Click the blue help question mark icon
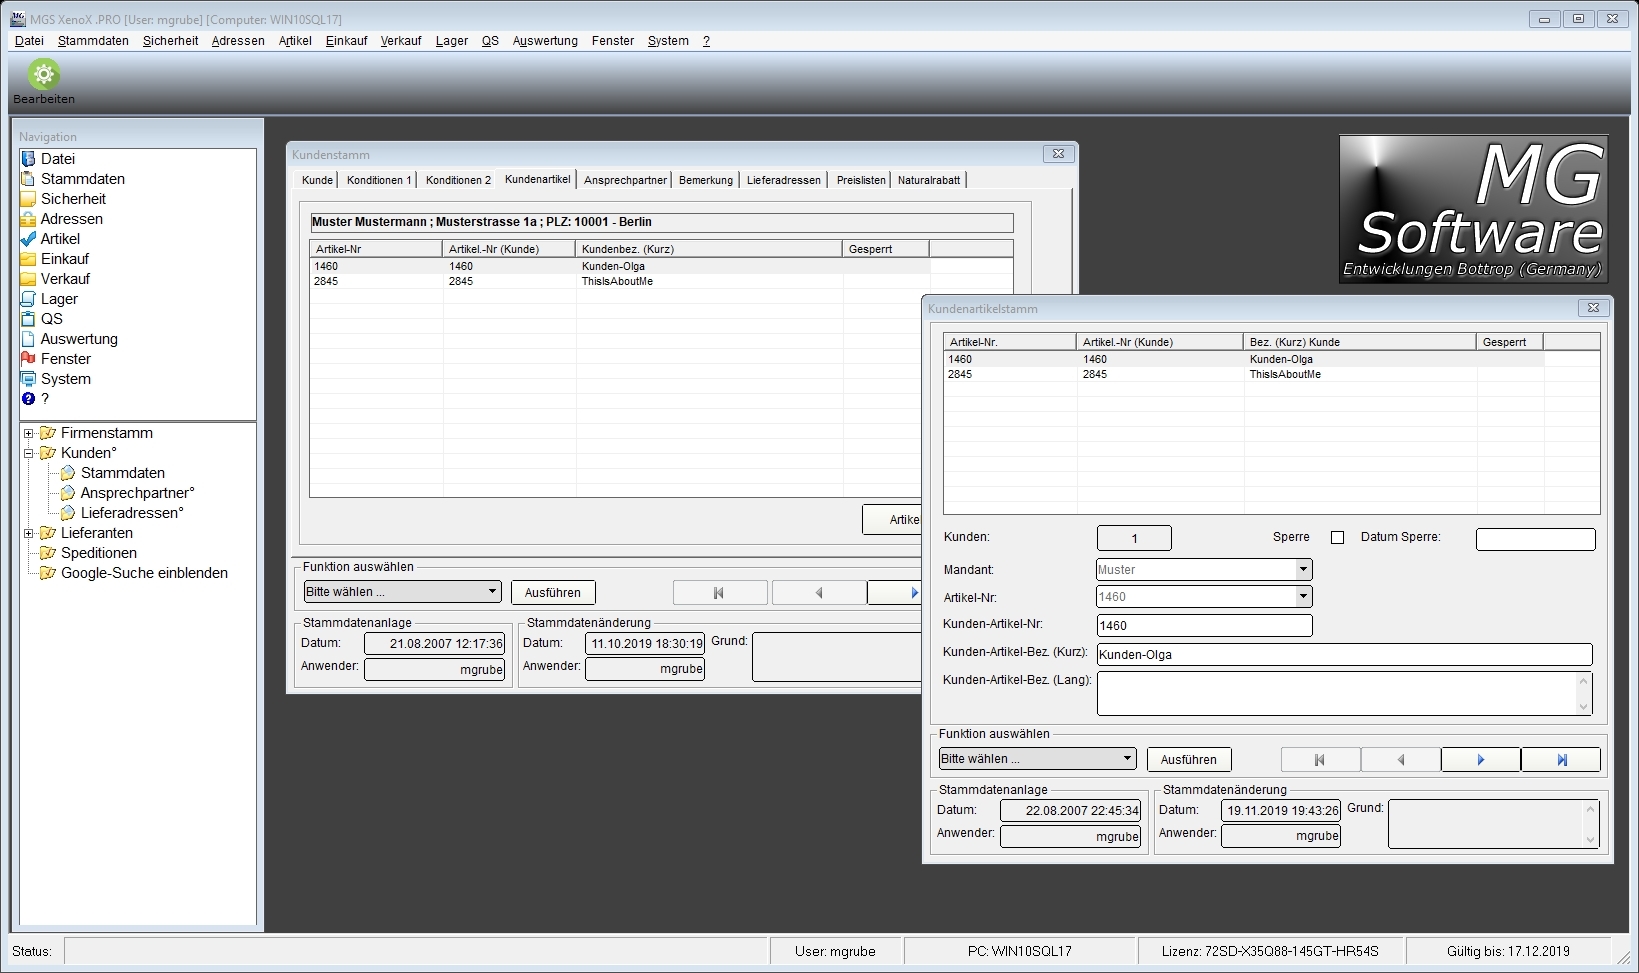Screen dimensions: 1639x973 tap(28, 399)
